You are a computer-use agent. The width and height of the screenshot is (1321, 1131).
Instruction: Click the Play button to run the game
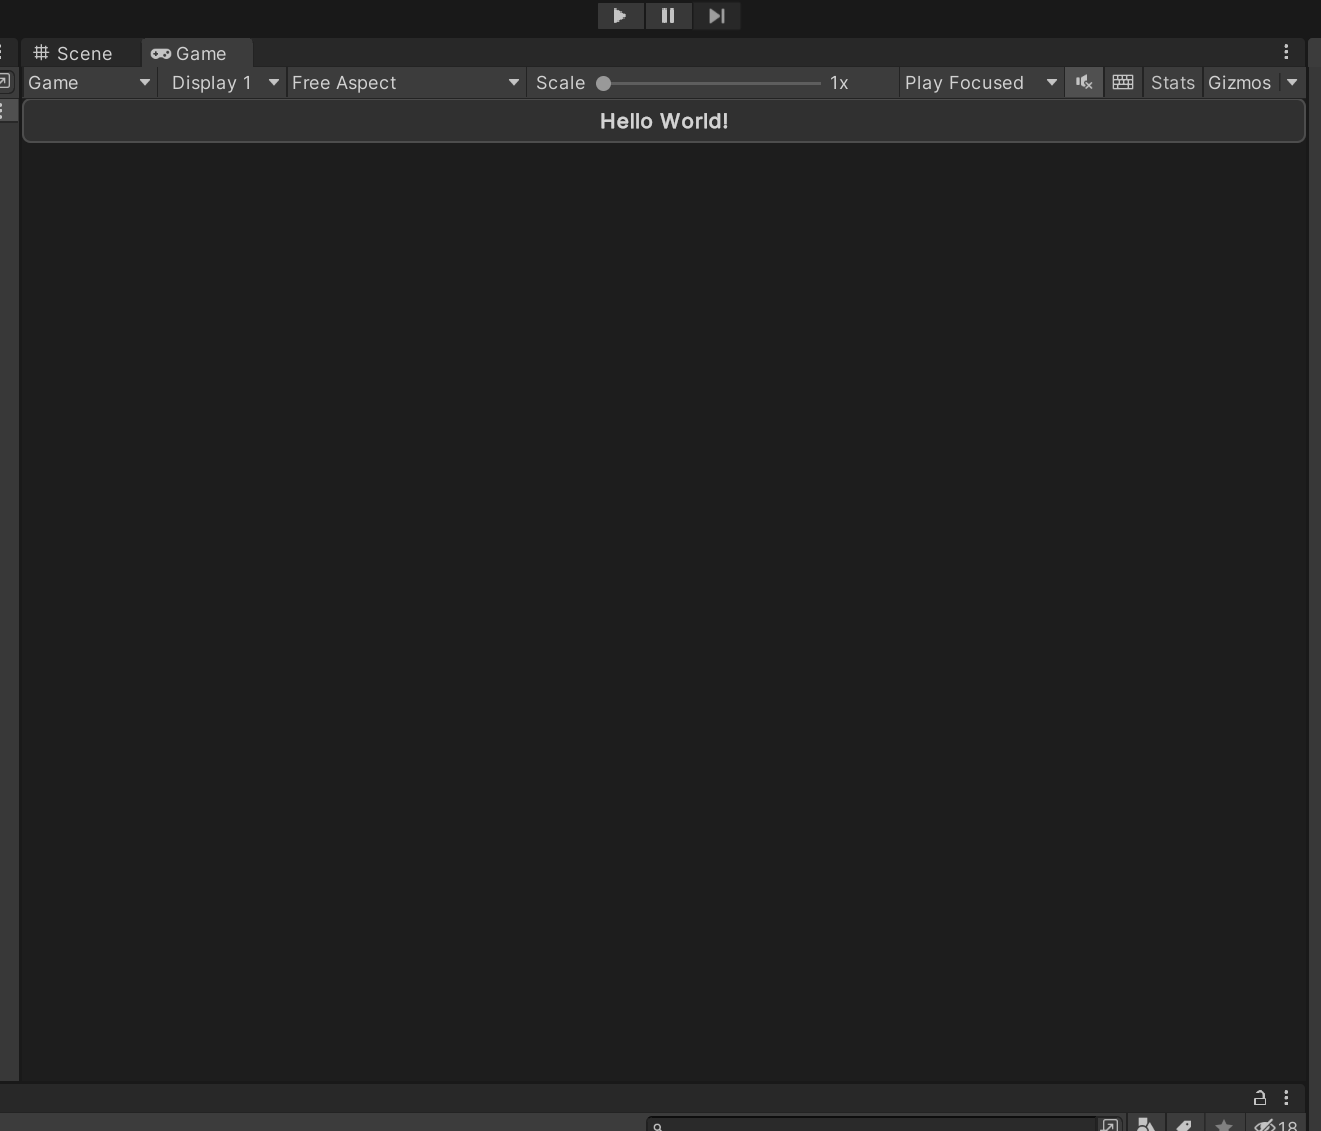(620, 16)
